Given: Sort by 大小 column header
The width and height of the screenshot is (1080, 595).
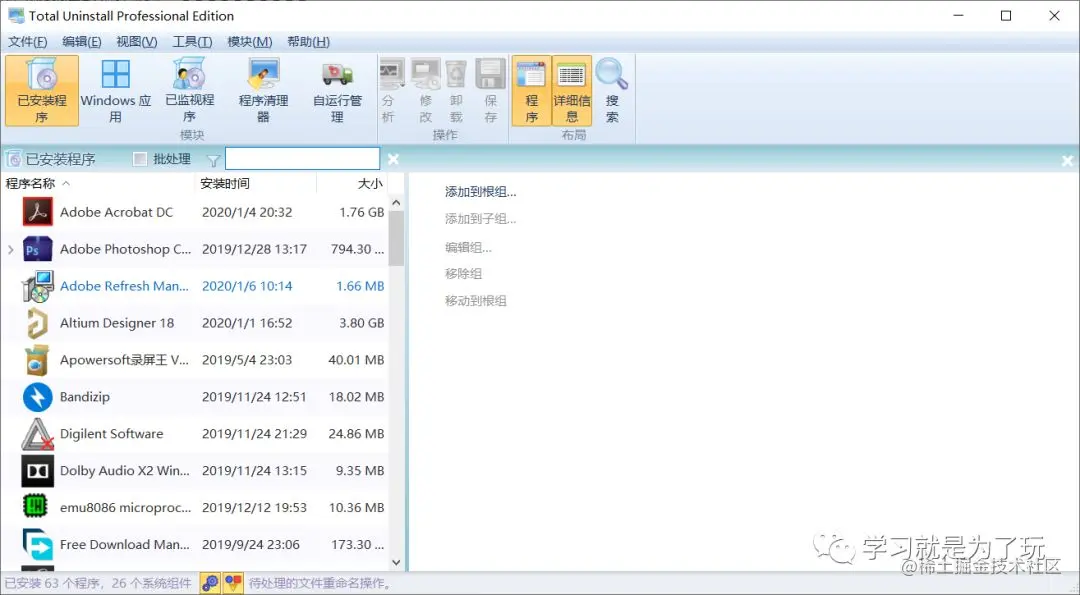Looking at the screenshot, I should pyautogui.click(x=370, y=183).
